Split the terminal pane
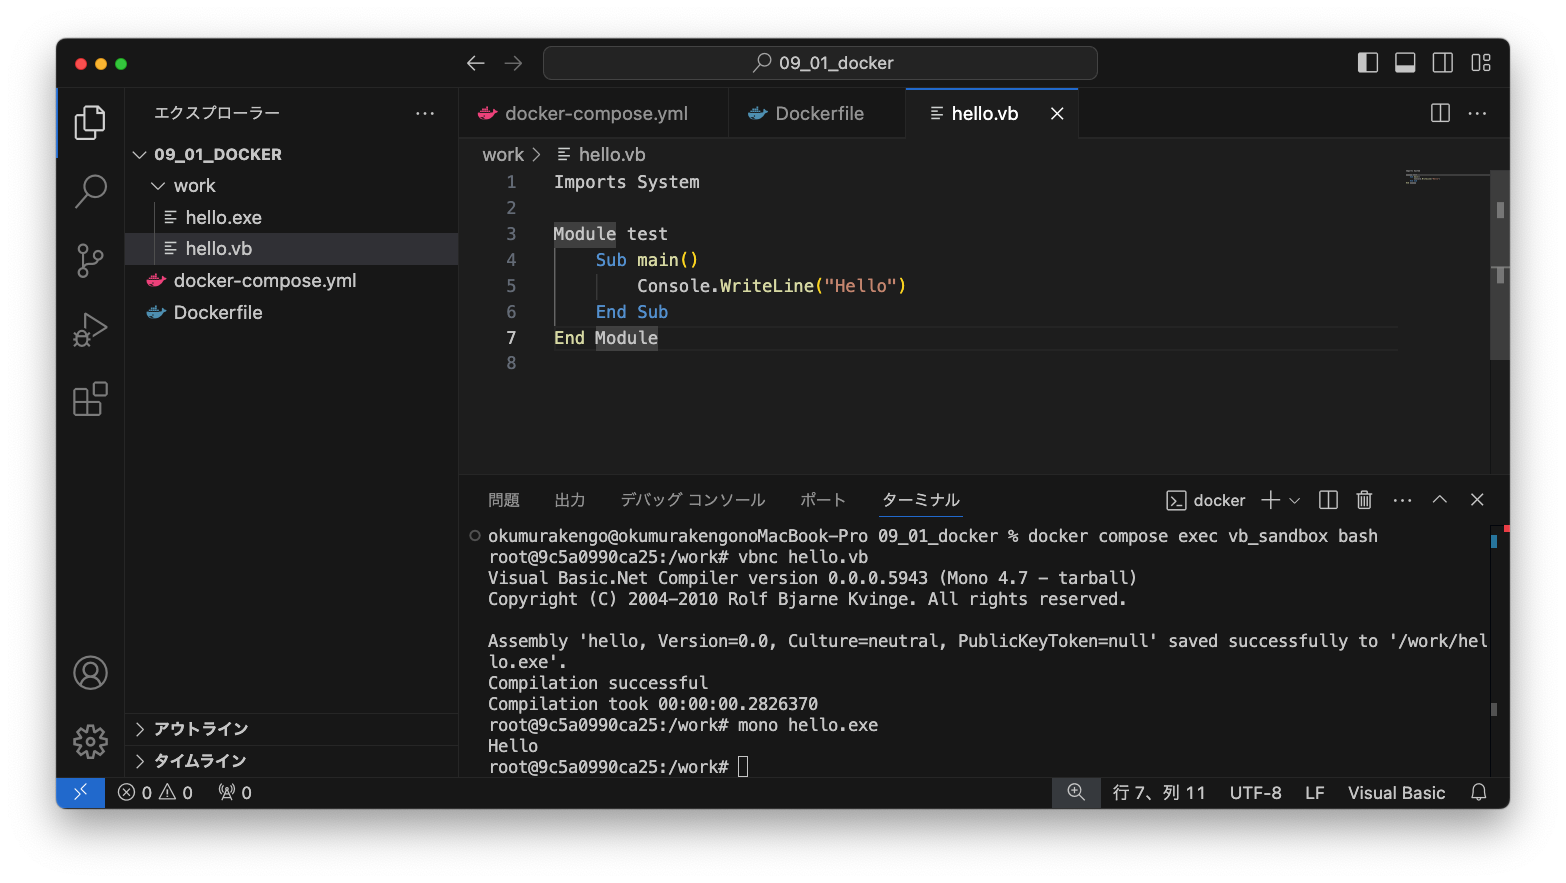 (1328, 500)
